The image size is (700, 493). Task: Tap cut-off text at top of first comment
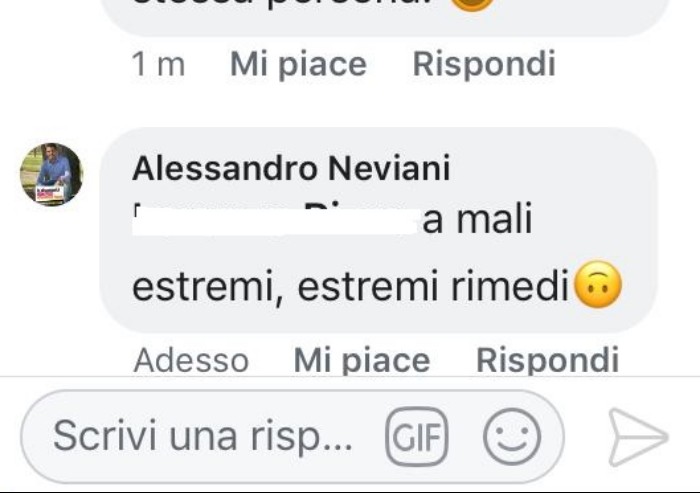point(290,4)
